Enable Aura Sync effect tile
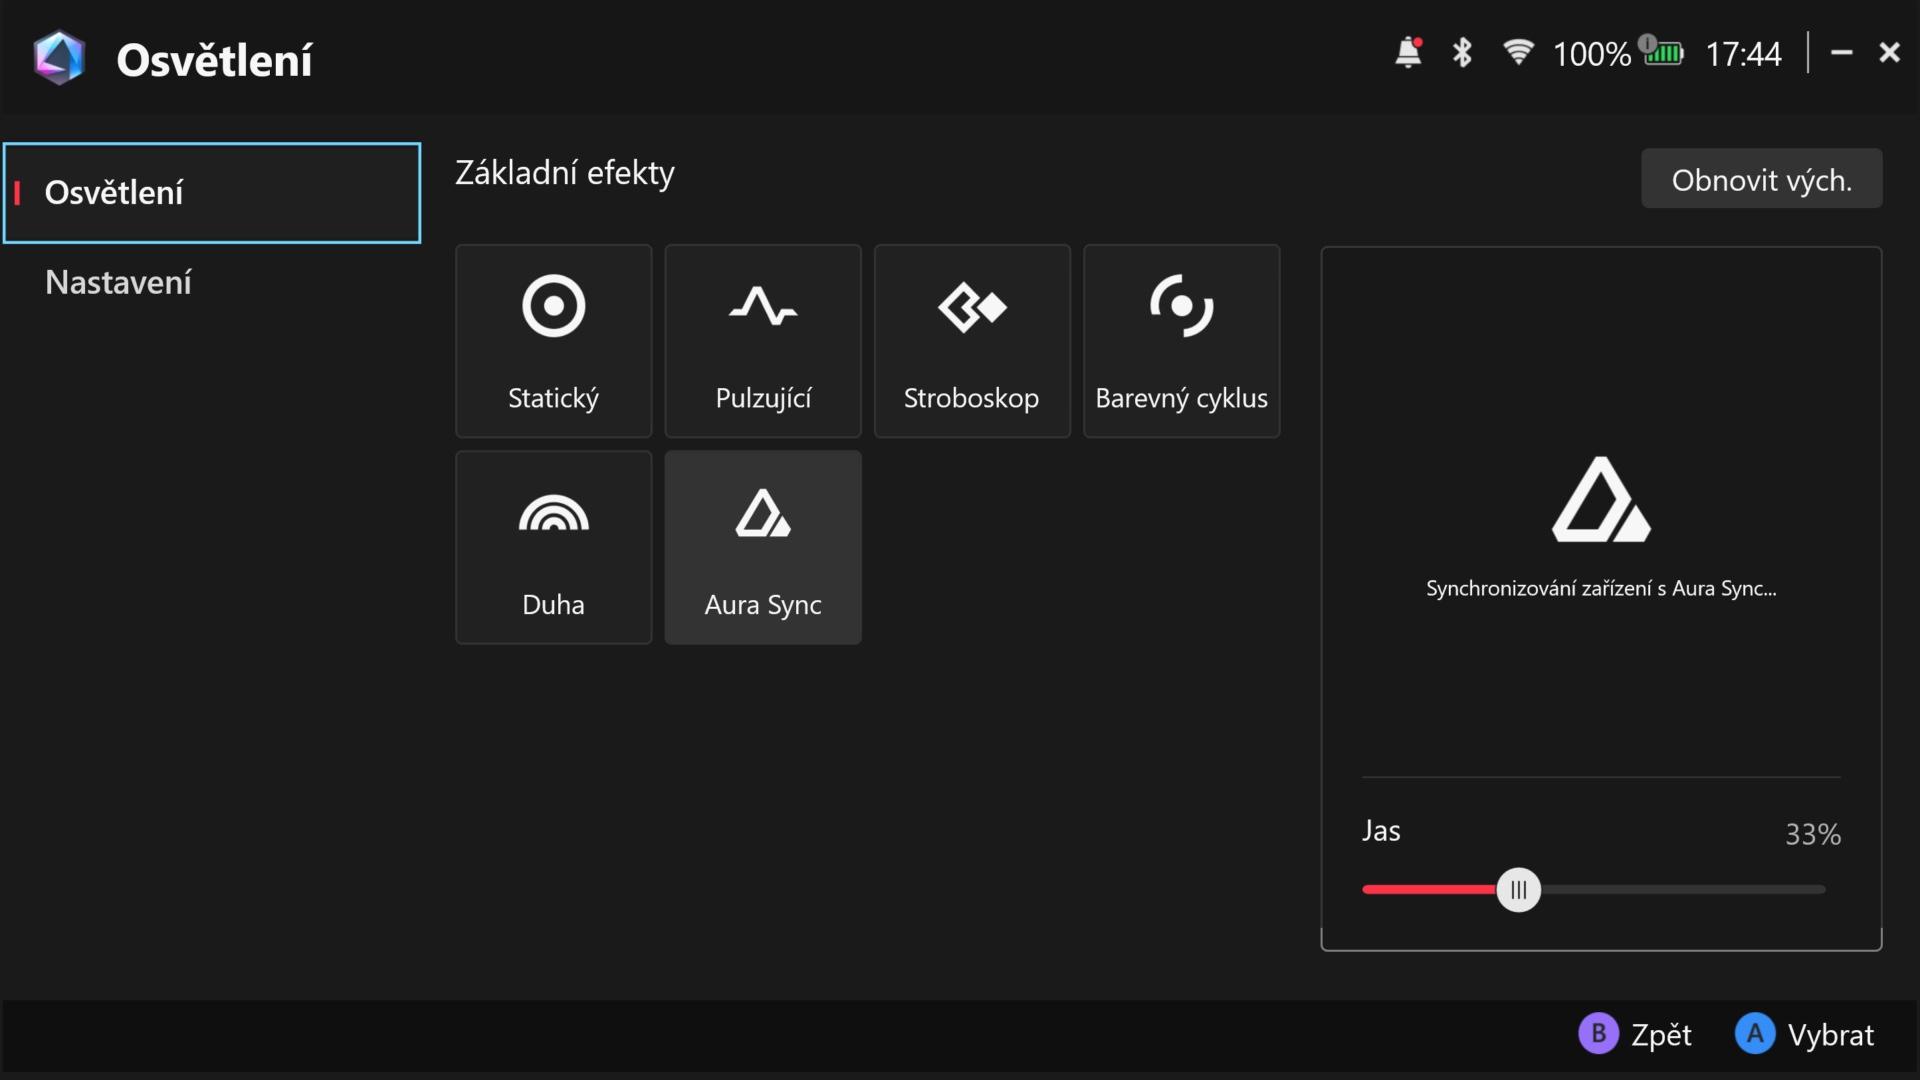 coord(762,547)
